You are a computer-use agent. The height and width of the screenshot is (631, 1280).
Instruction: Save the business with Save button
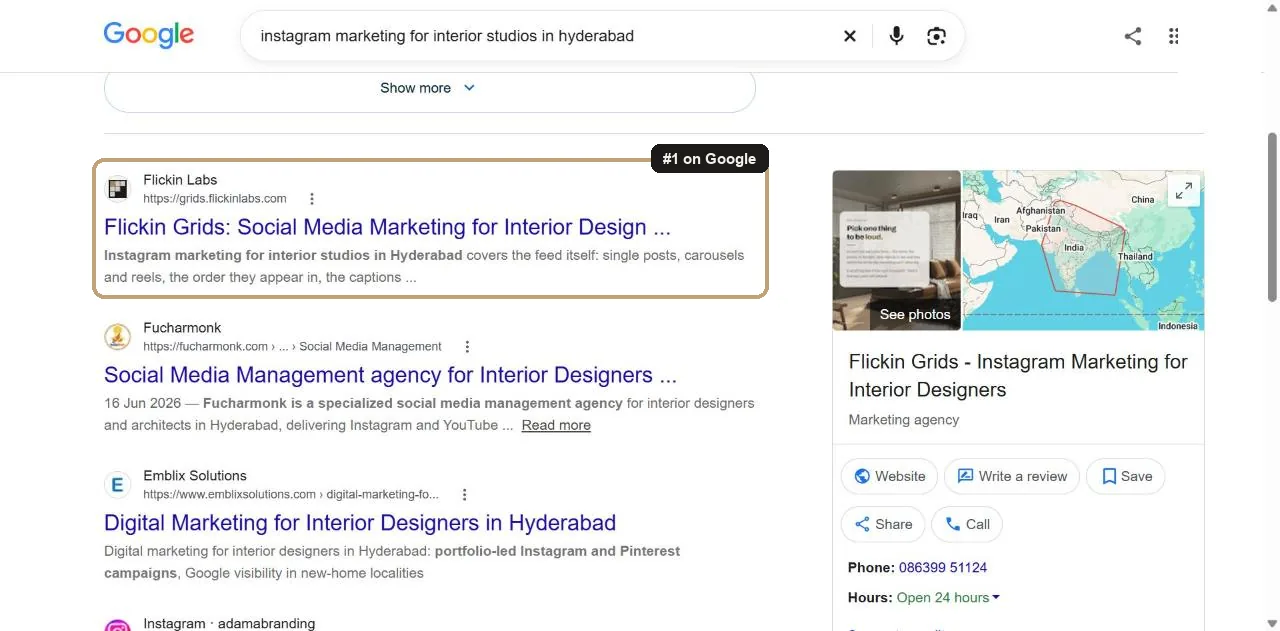click(1126, 476)
